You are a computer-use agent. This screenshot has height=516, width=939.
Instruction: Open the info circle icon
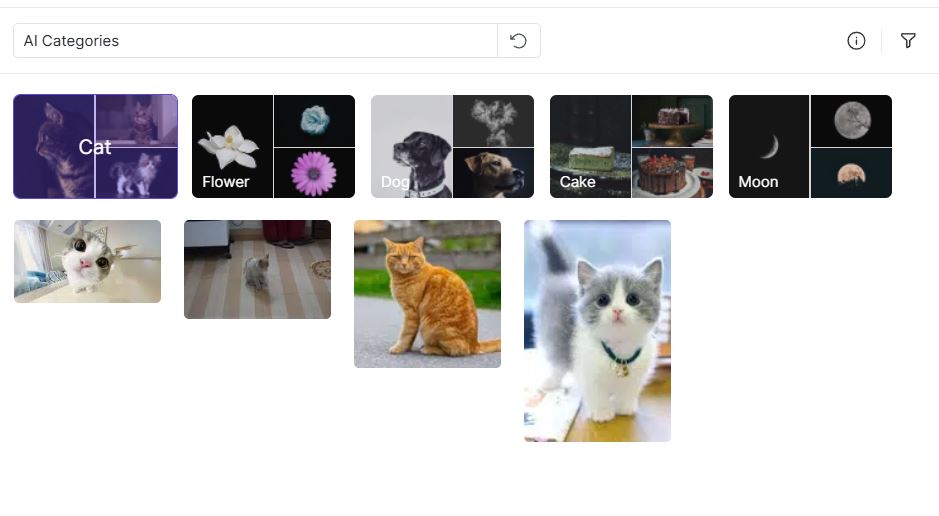[x=856, y=41]
